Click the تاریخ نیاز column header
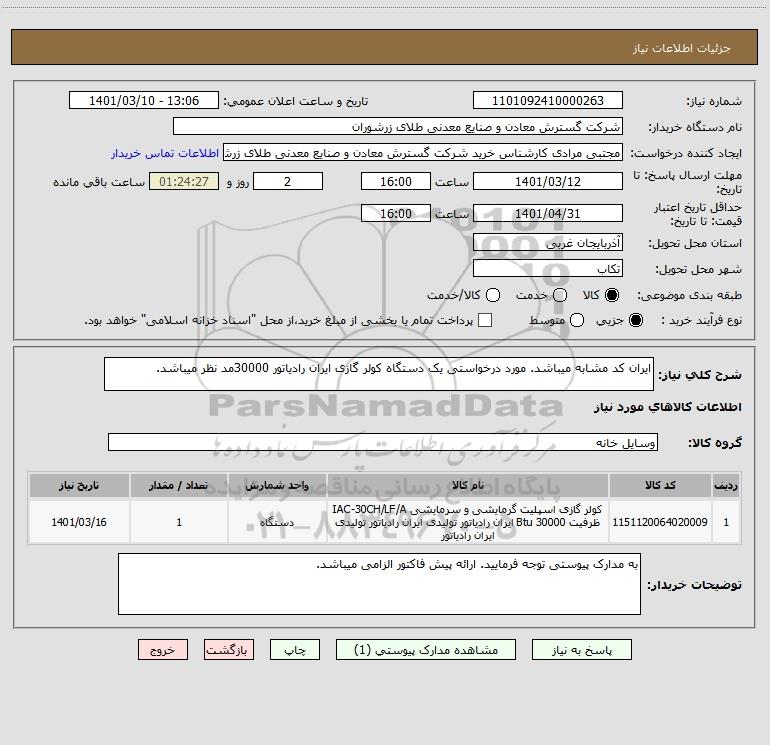 pyautogui.click(x=79, y=485)
